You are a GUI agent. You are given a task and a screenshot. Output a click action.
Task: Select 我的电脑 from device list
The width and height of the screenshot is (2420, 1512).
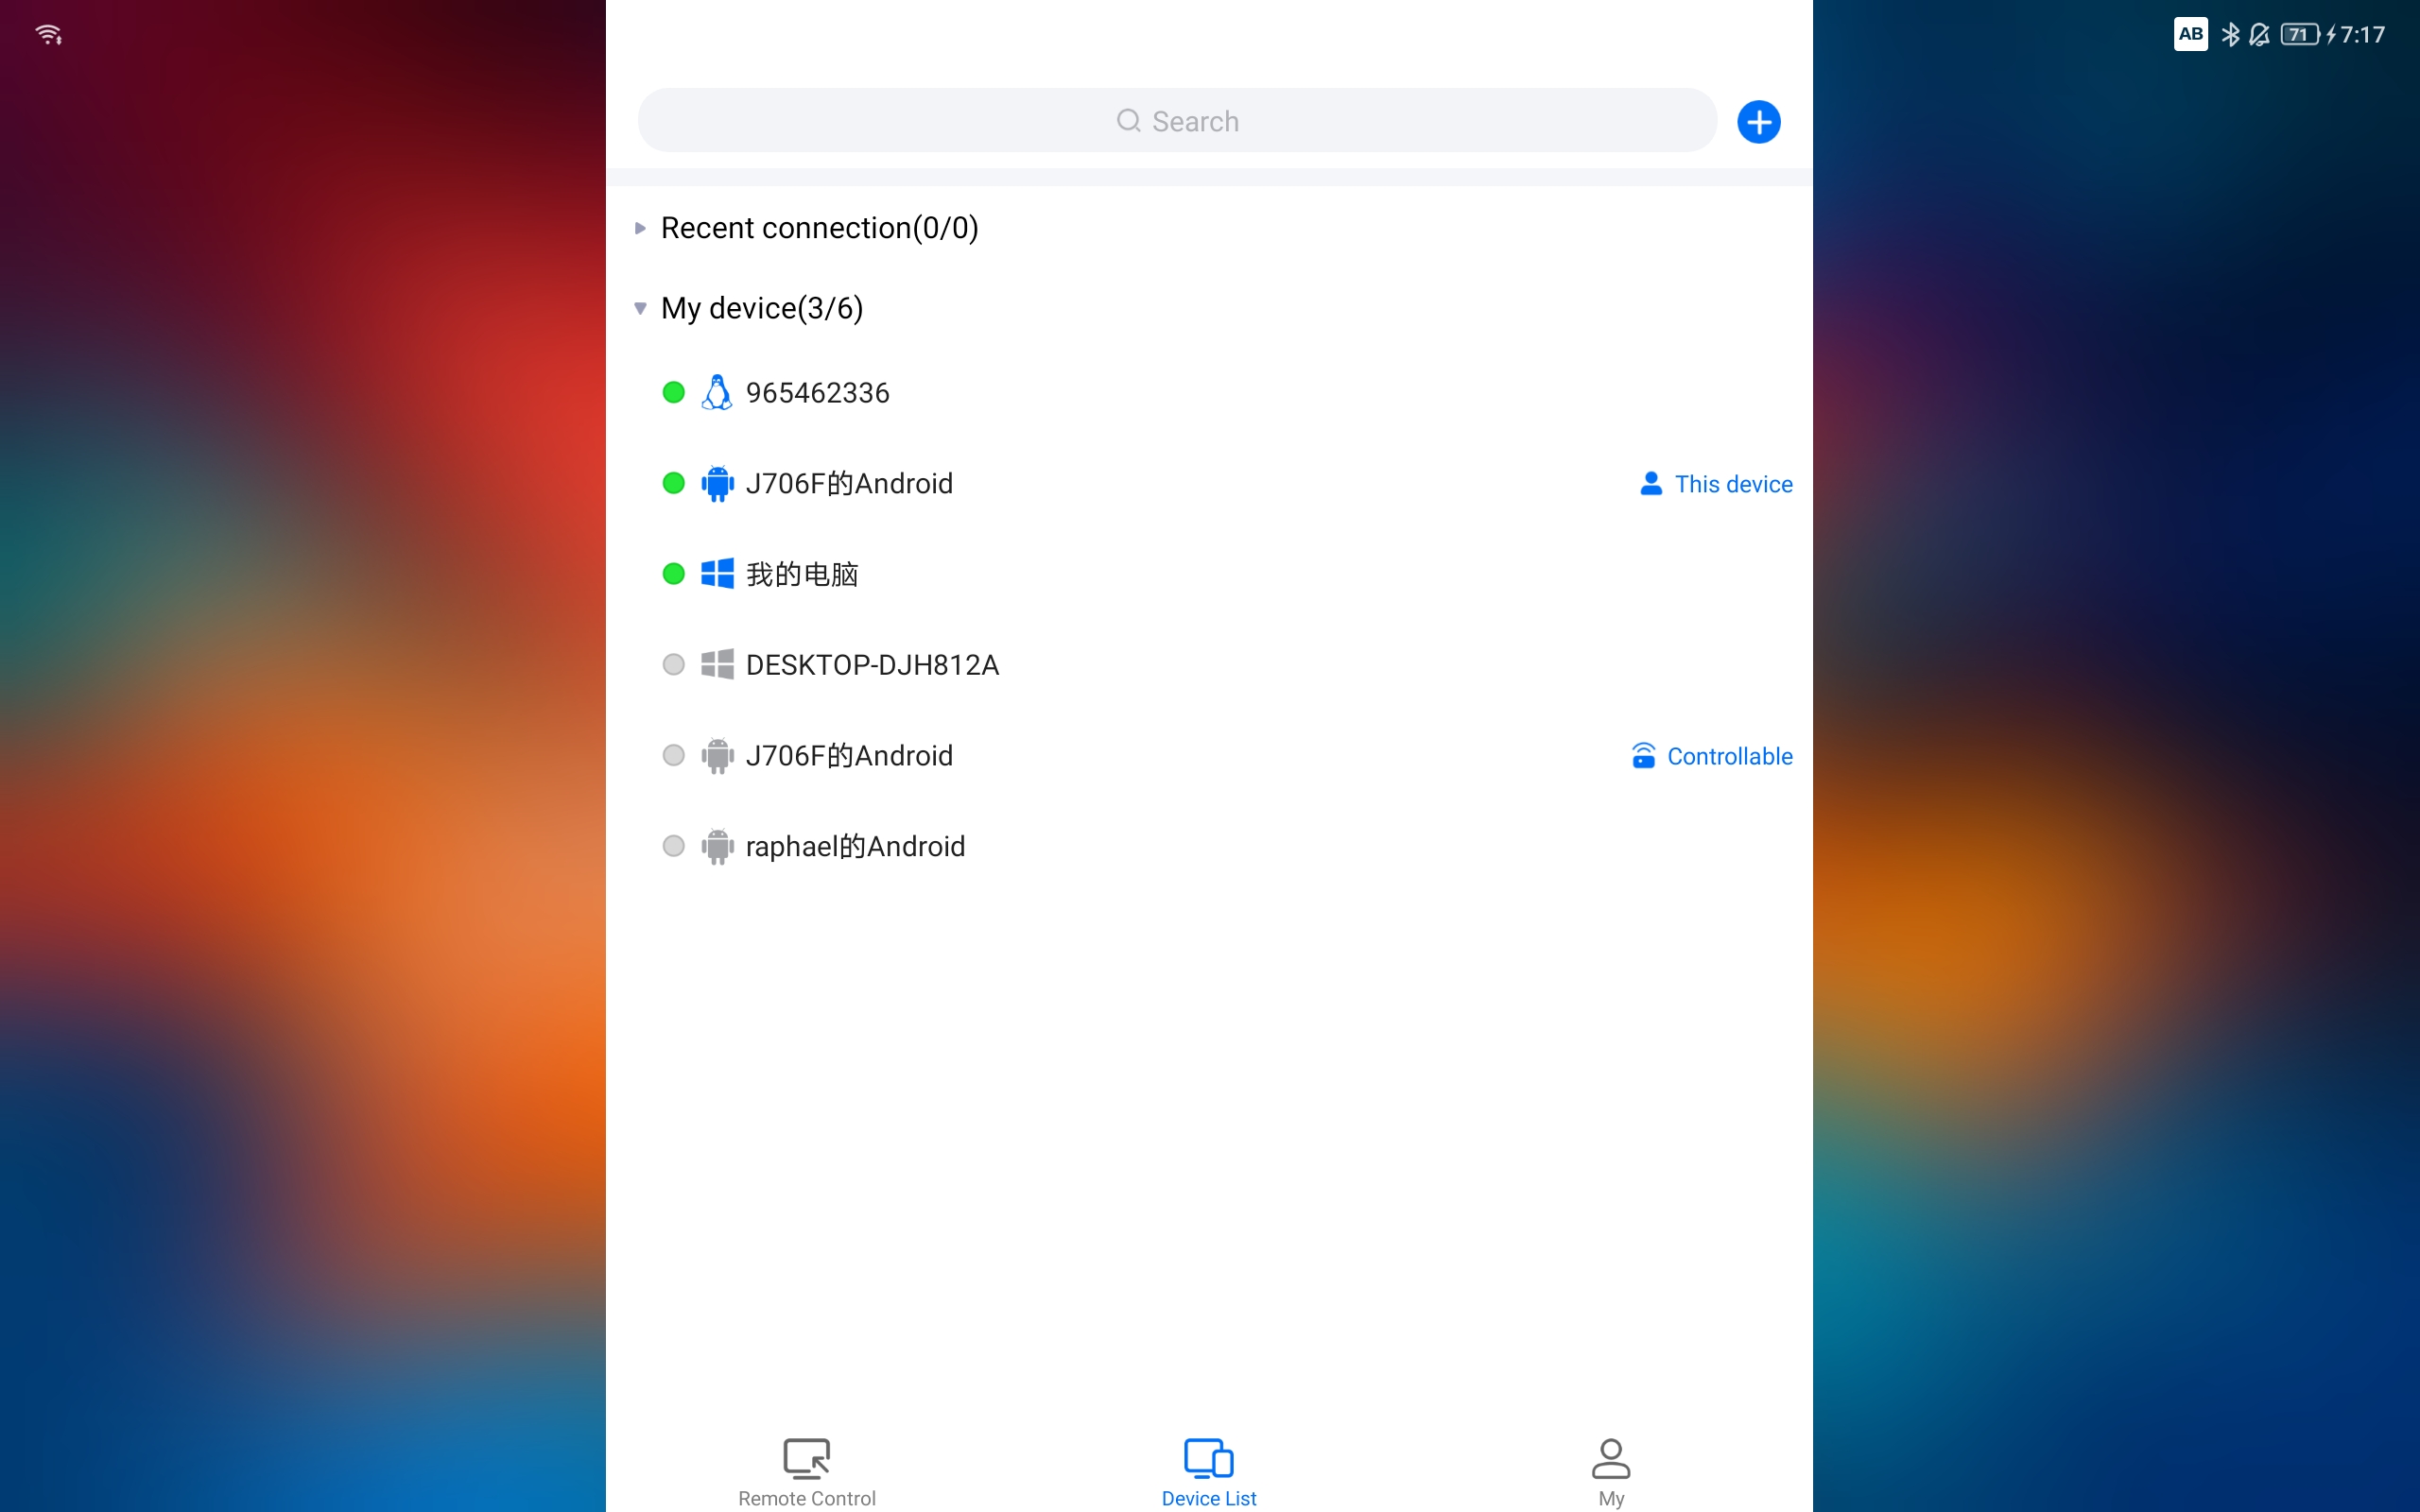point(802,573)
